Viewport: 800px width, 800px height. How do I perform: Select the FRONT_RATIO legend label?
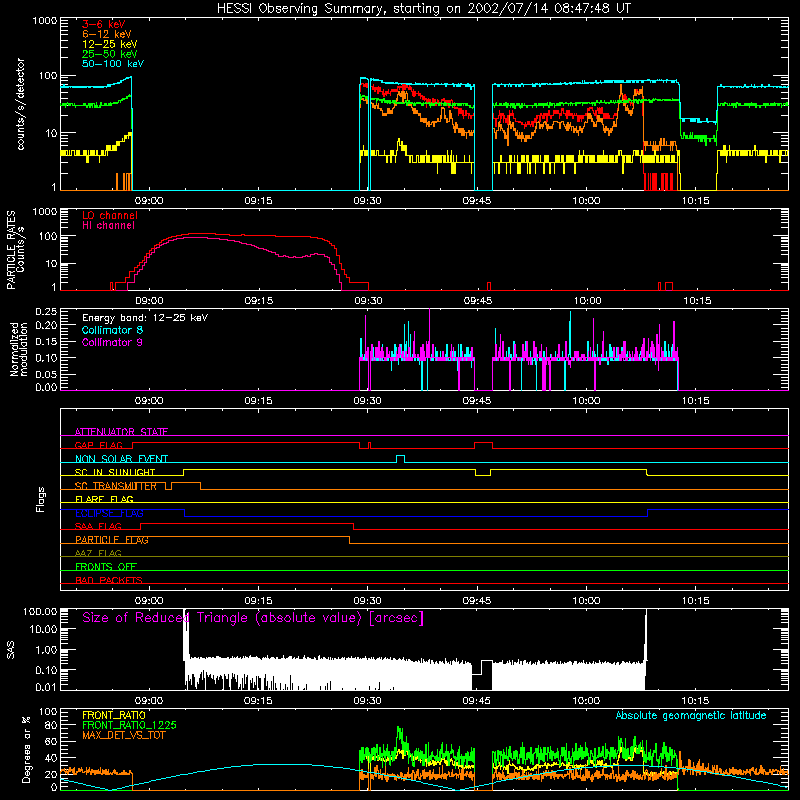tap(114, 715)
